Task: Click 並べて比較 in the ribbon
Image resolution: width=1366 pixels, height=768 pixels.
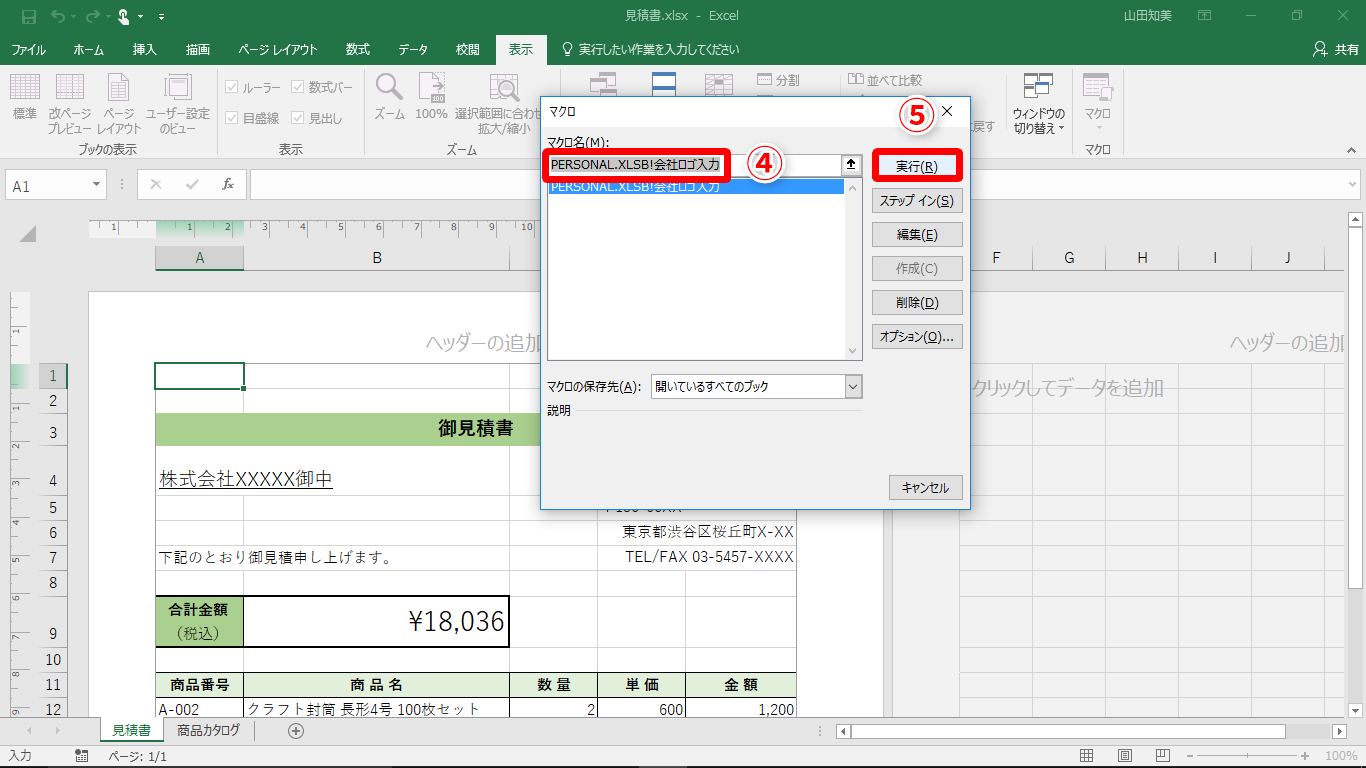Action: pyautogui.click(x=885, y=80)
